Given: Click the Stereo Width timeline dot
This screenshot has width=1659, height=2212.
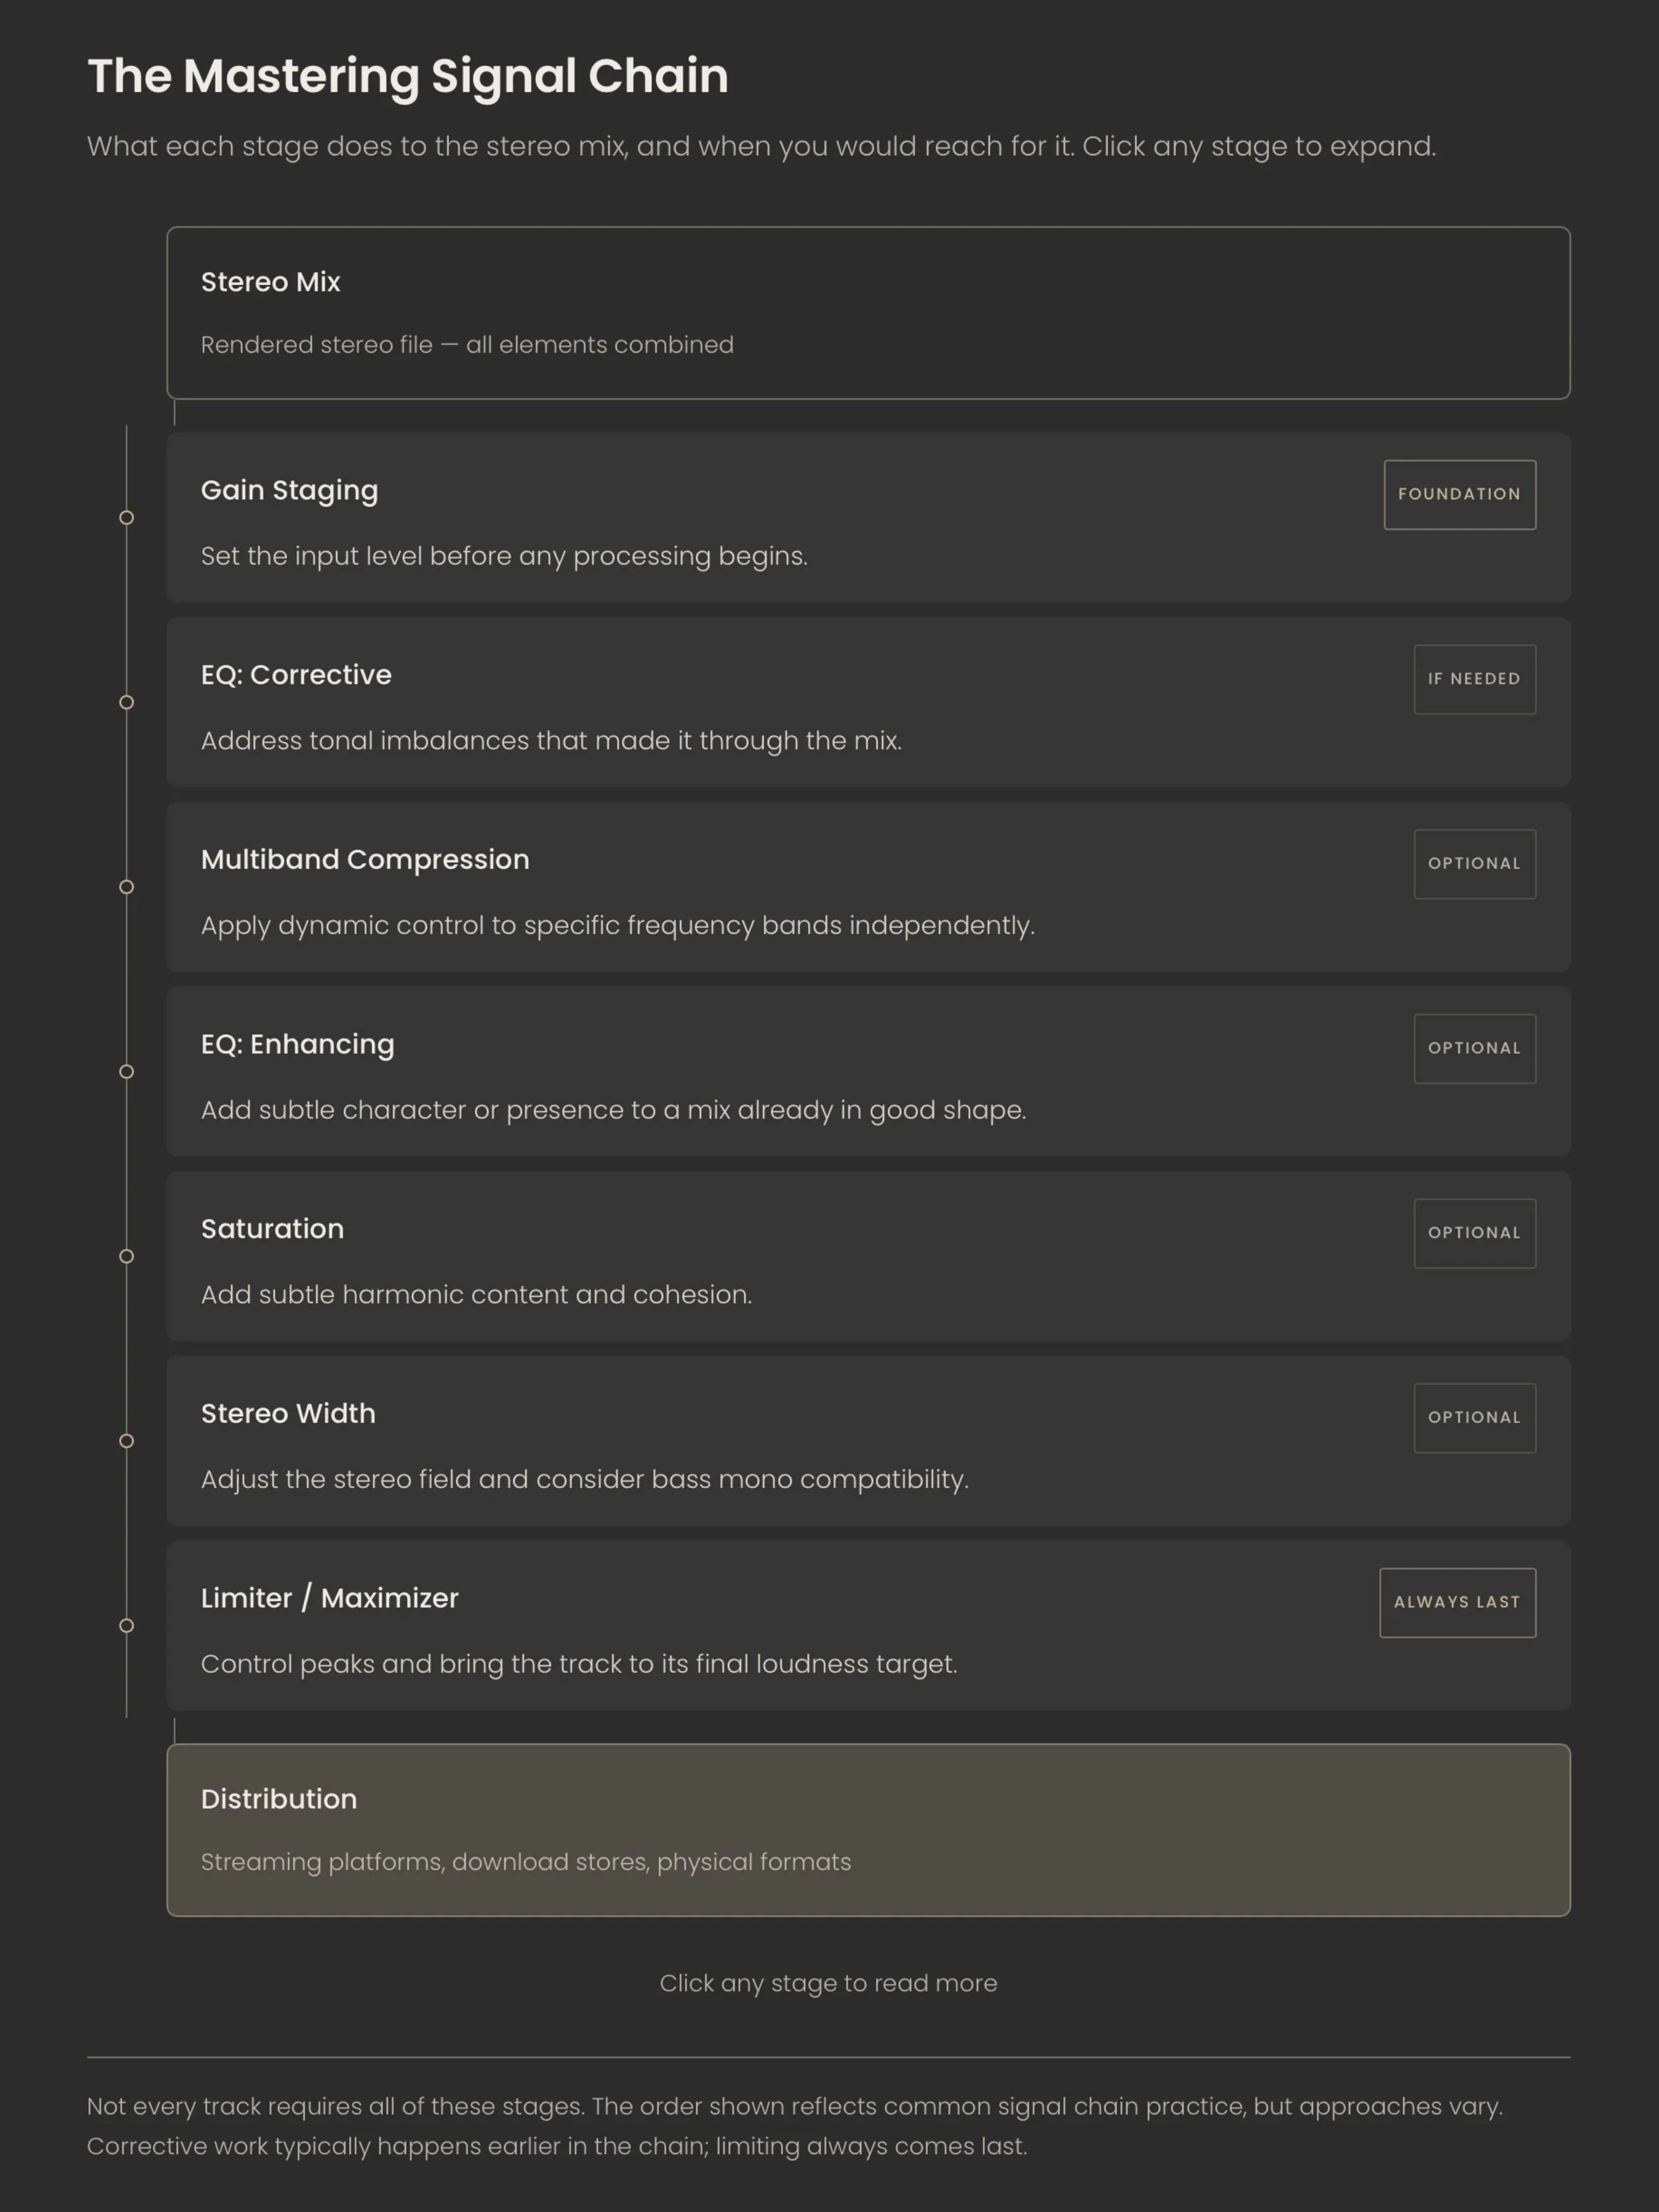Looking at the screenshot, I should click(127, 1441).
